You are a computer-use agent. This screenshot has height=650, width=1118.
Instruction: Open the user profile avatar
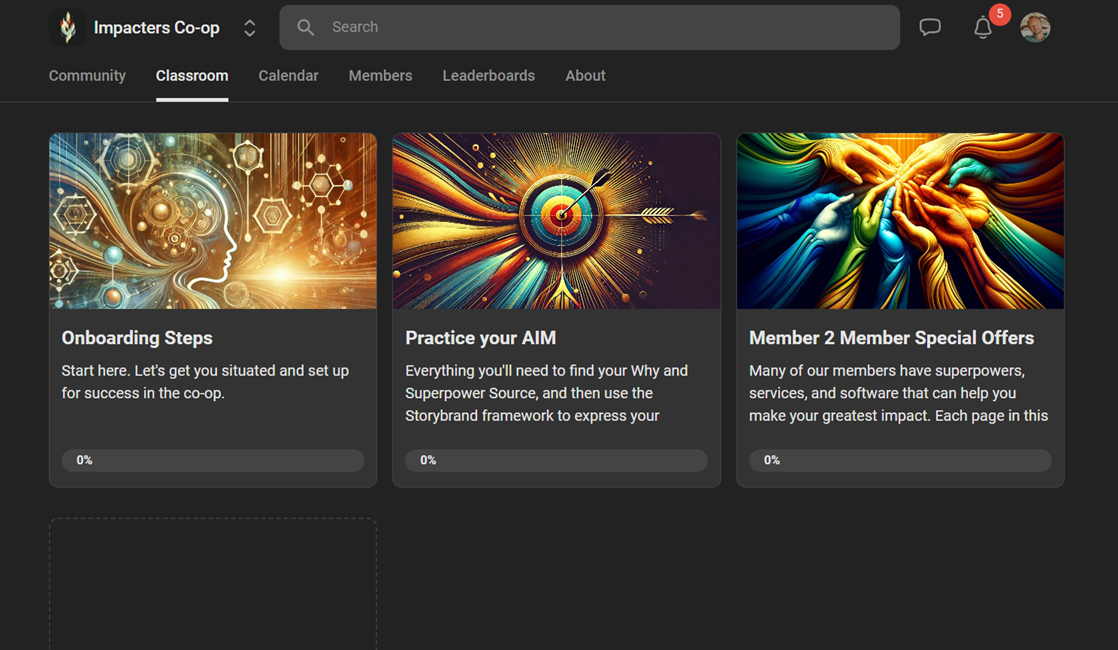pos(1035,28)
